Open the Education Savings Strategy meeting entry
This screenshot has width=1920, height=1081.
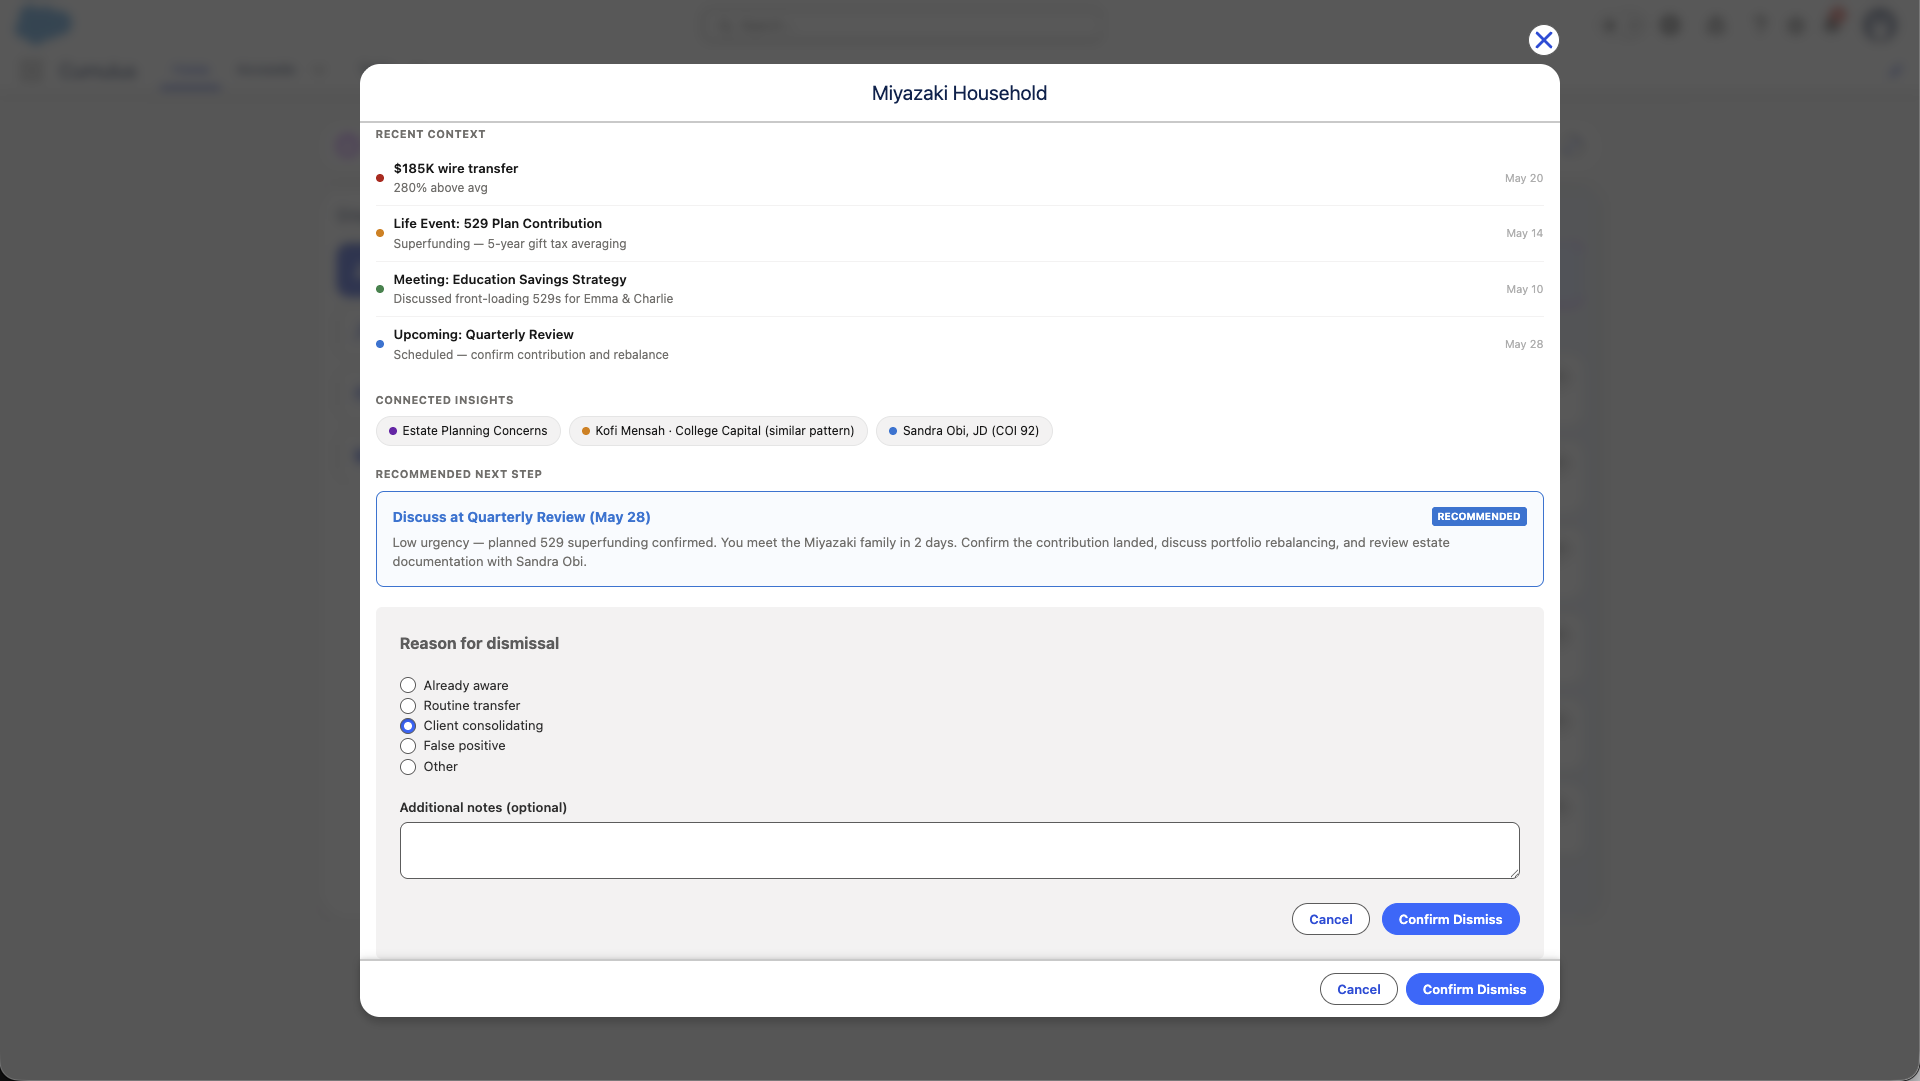(x=959, y=289)
